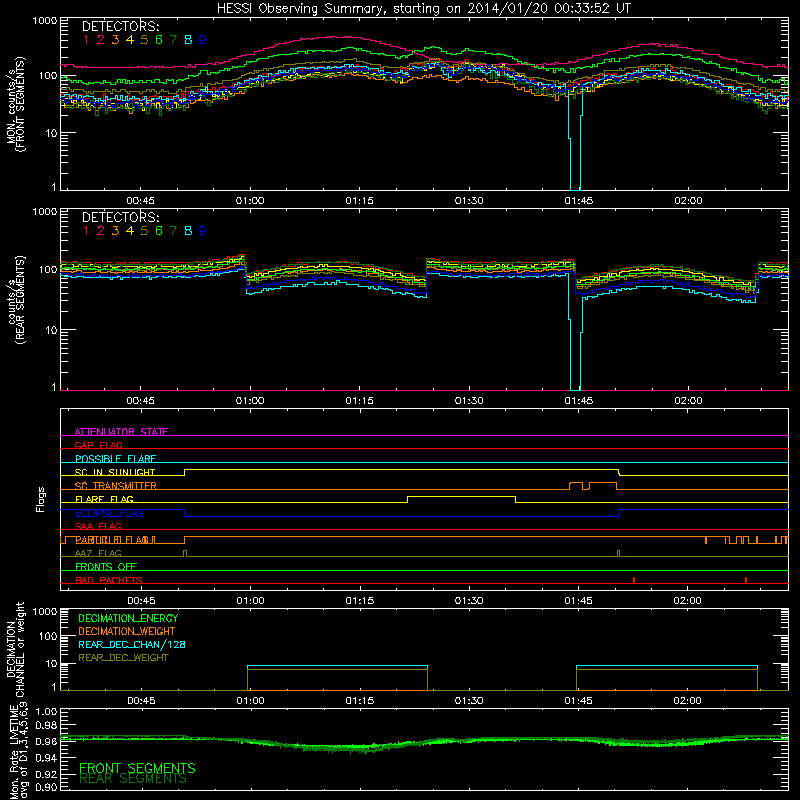Click detector number 4 in the rear segments legend
The width and height of the screenshot is (800, 800).
click(x=130, y=231)
